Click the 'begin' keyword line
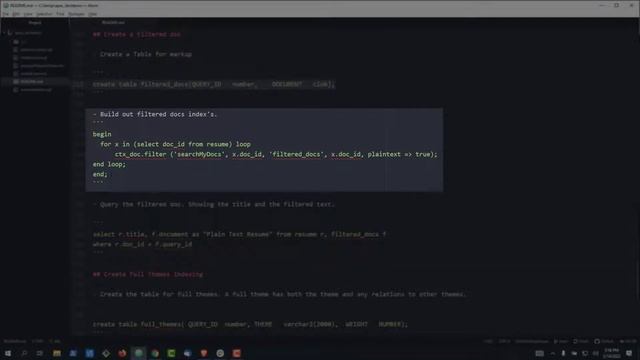 [102, 134]
